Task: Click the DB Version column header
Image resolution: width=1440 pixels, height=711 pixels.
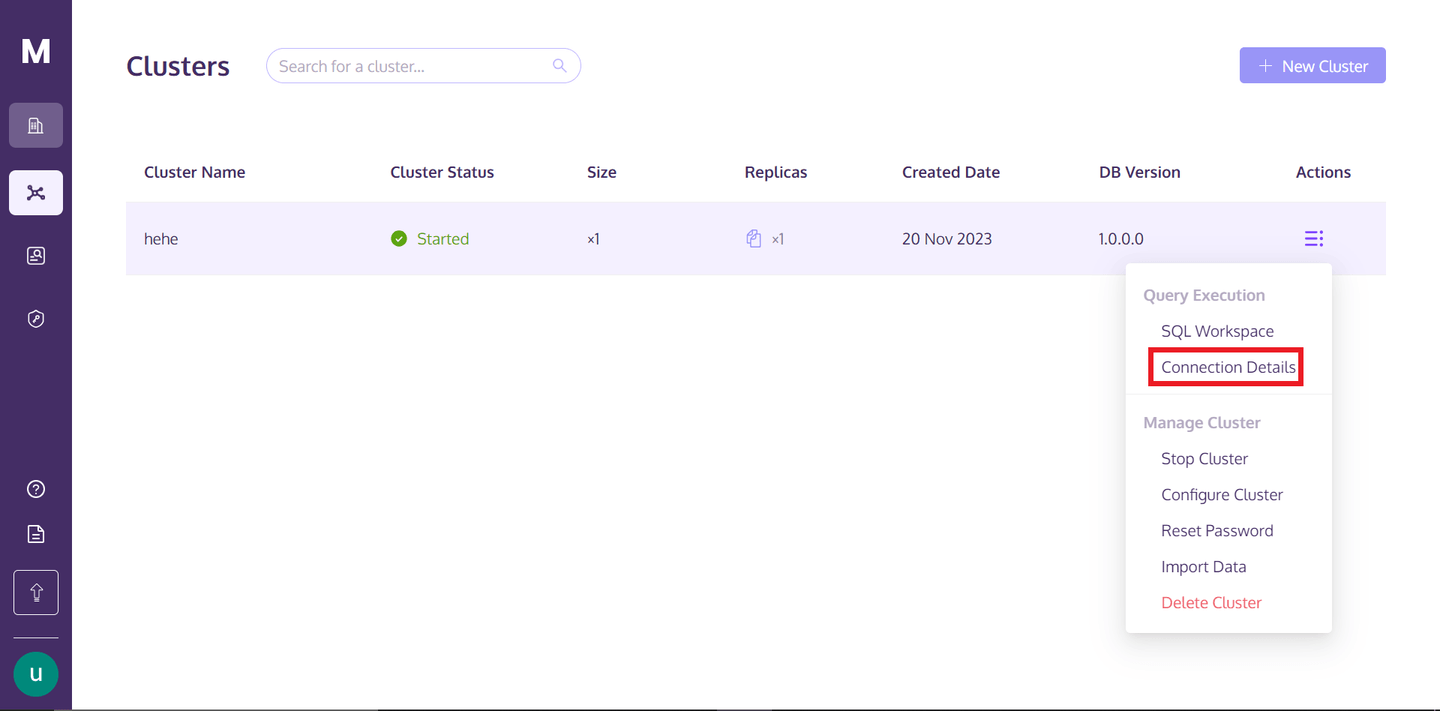Action: click(x=1139, y=172)
